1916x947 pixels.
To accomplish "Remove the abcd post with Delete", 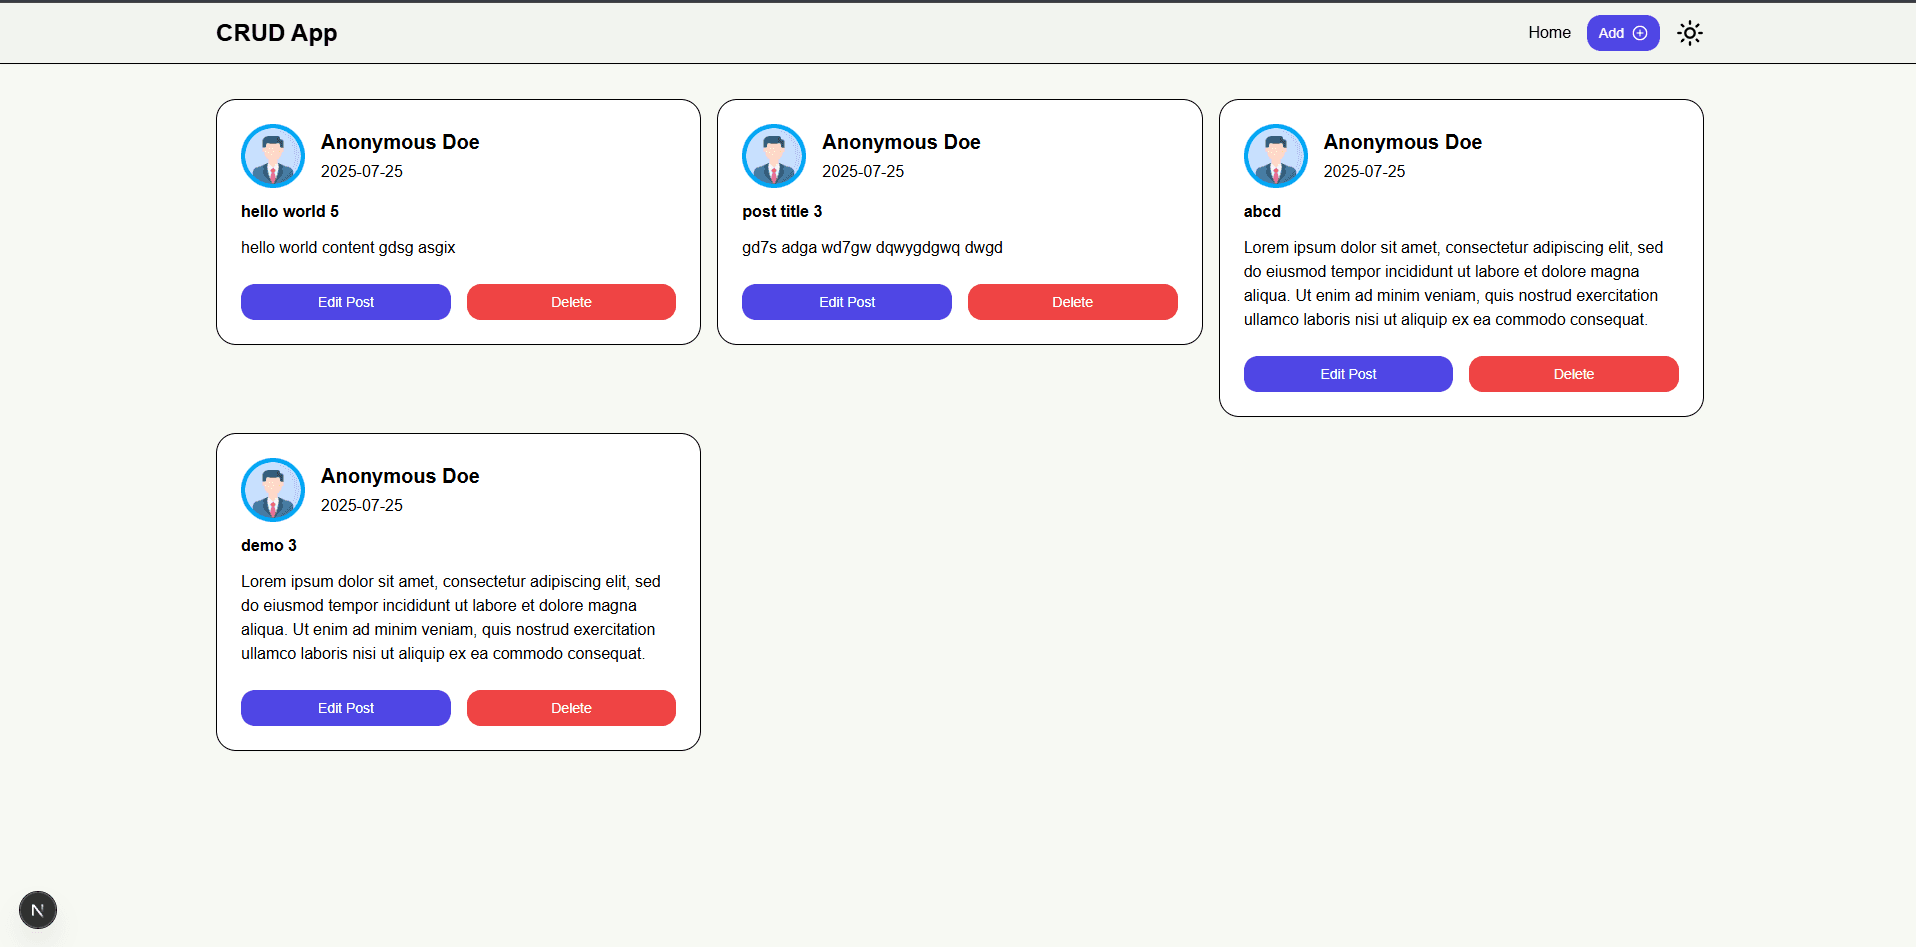I will click(x=1573, y=374).
